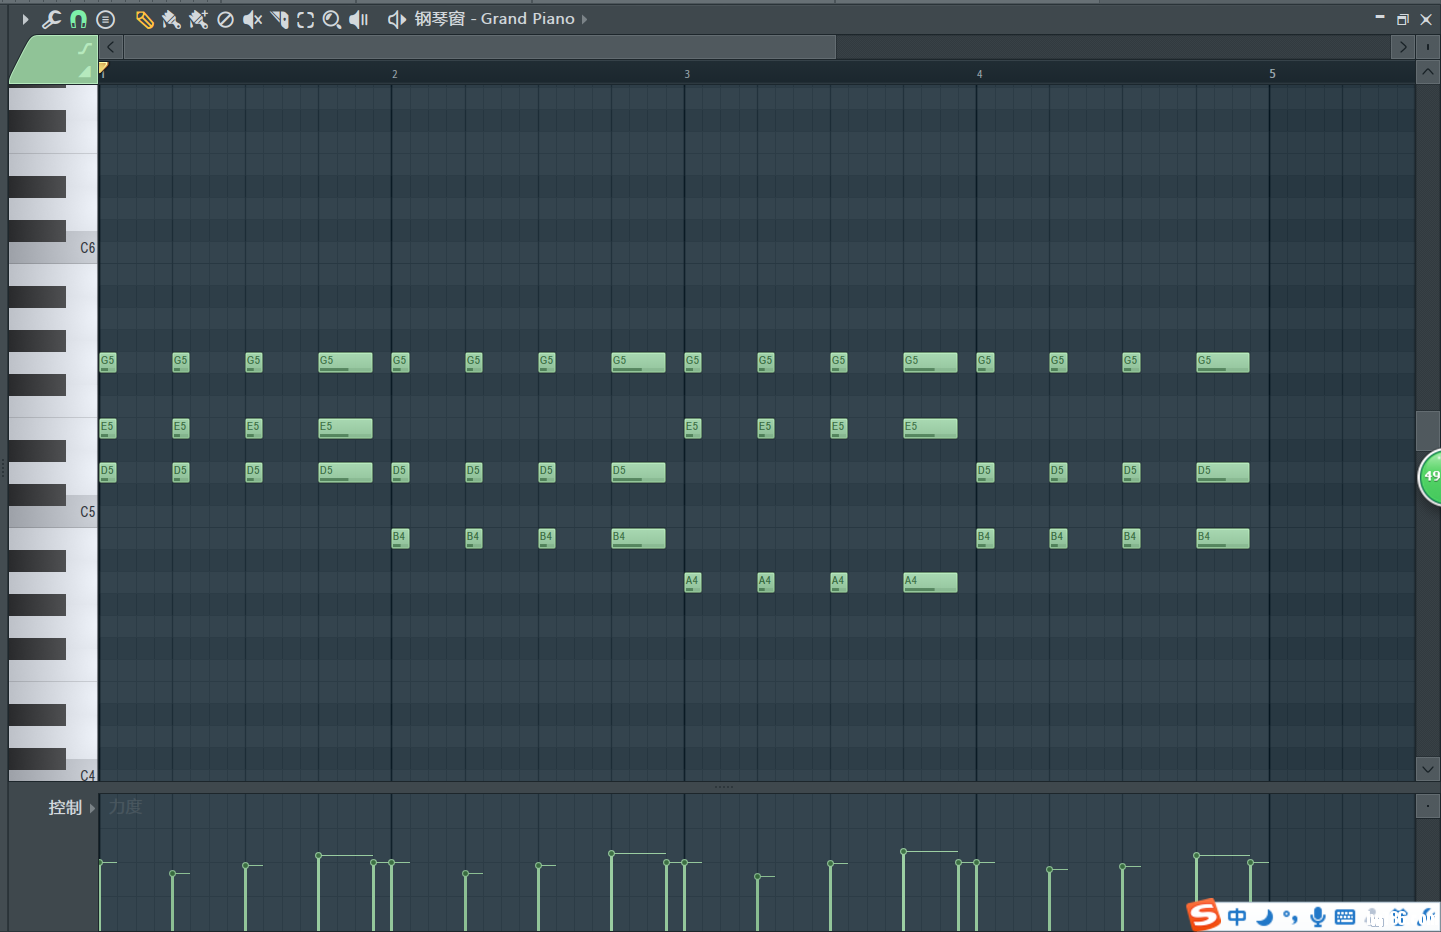Click the horizontal scroll right arrow
This screenshot has height=932, width=1441.
click(x=1402, y=47)
